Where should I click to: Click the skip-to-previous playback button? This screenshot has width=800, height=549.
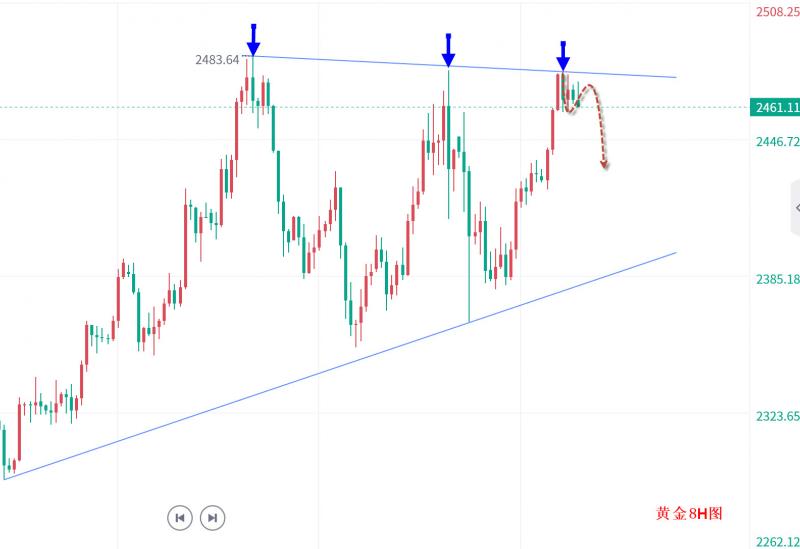[179, 517]
